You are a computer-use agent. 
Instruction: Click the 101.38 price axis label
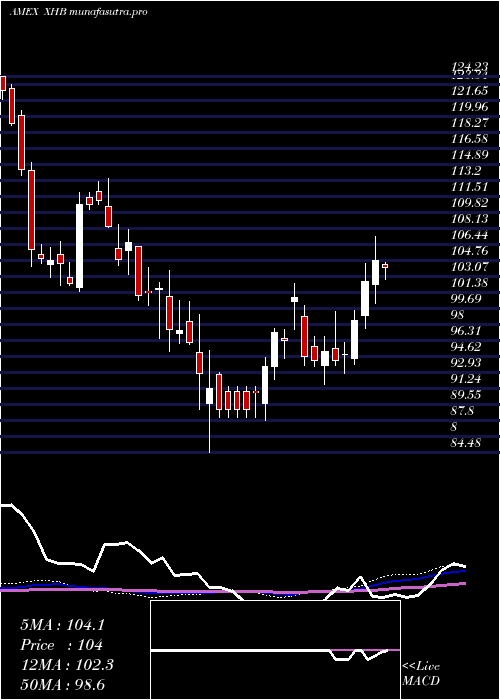point(470,283)
